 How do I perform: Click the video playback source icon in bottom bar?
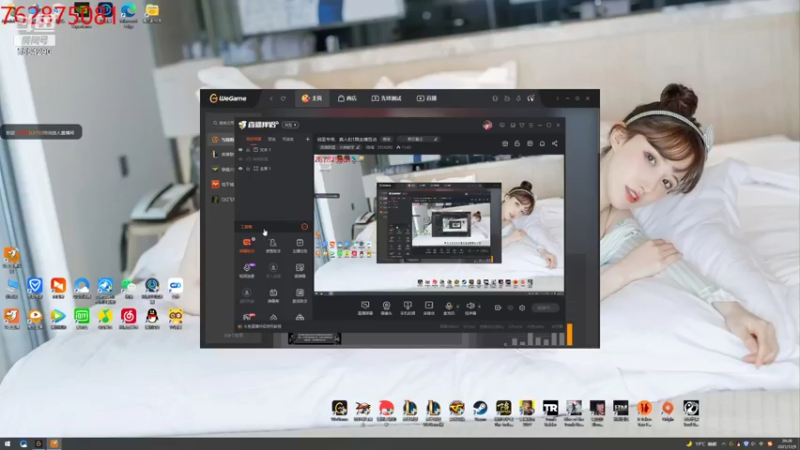click(x=429, y=307)
